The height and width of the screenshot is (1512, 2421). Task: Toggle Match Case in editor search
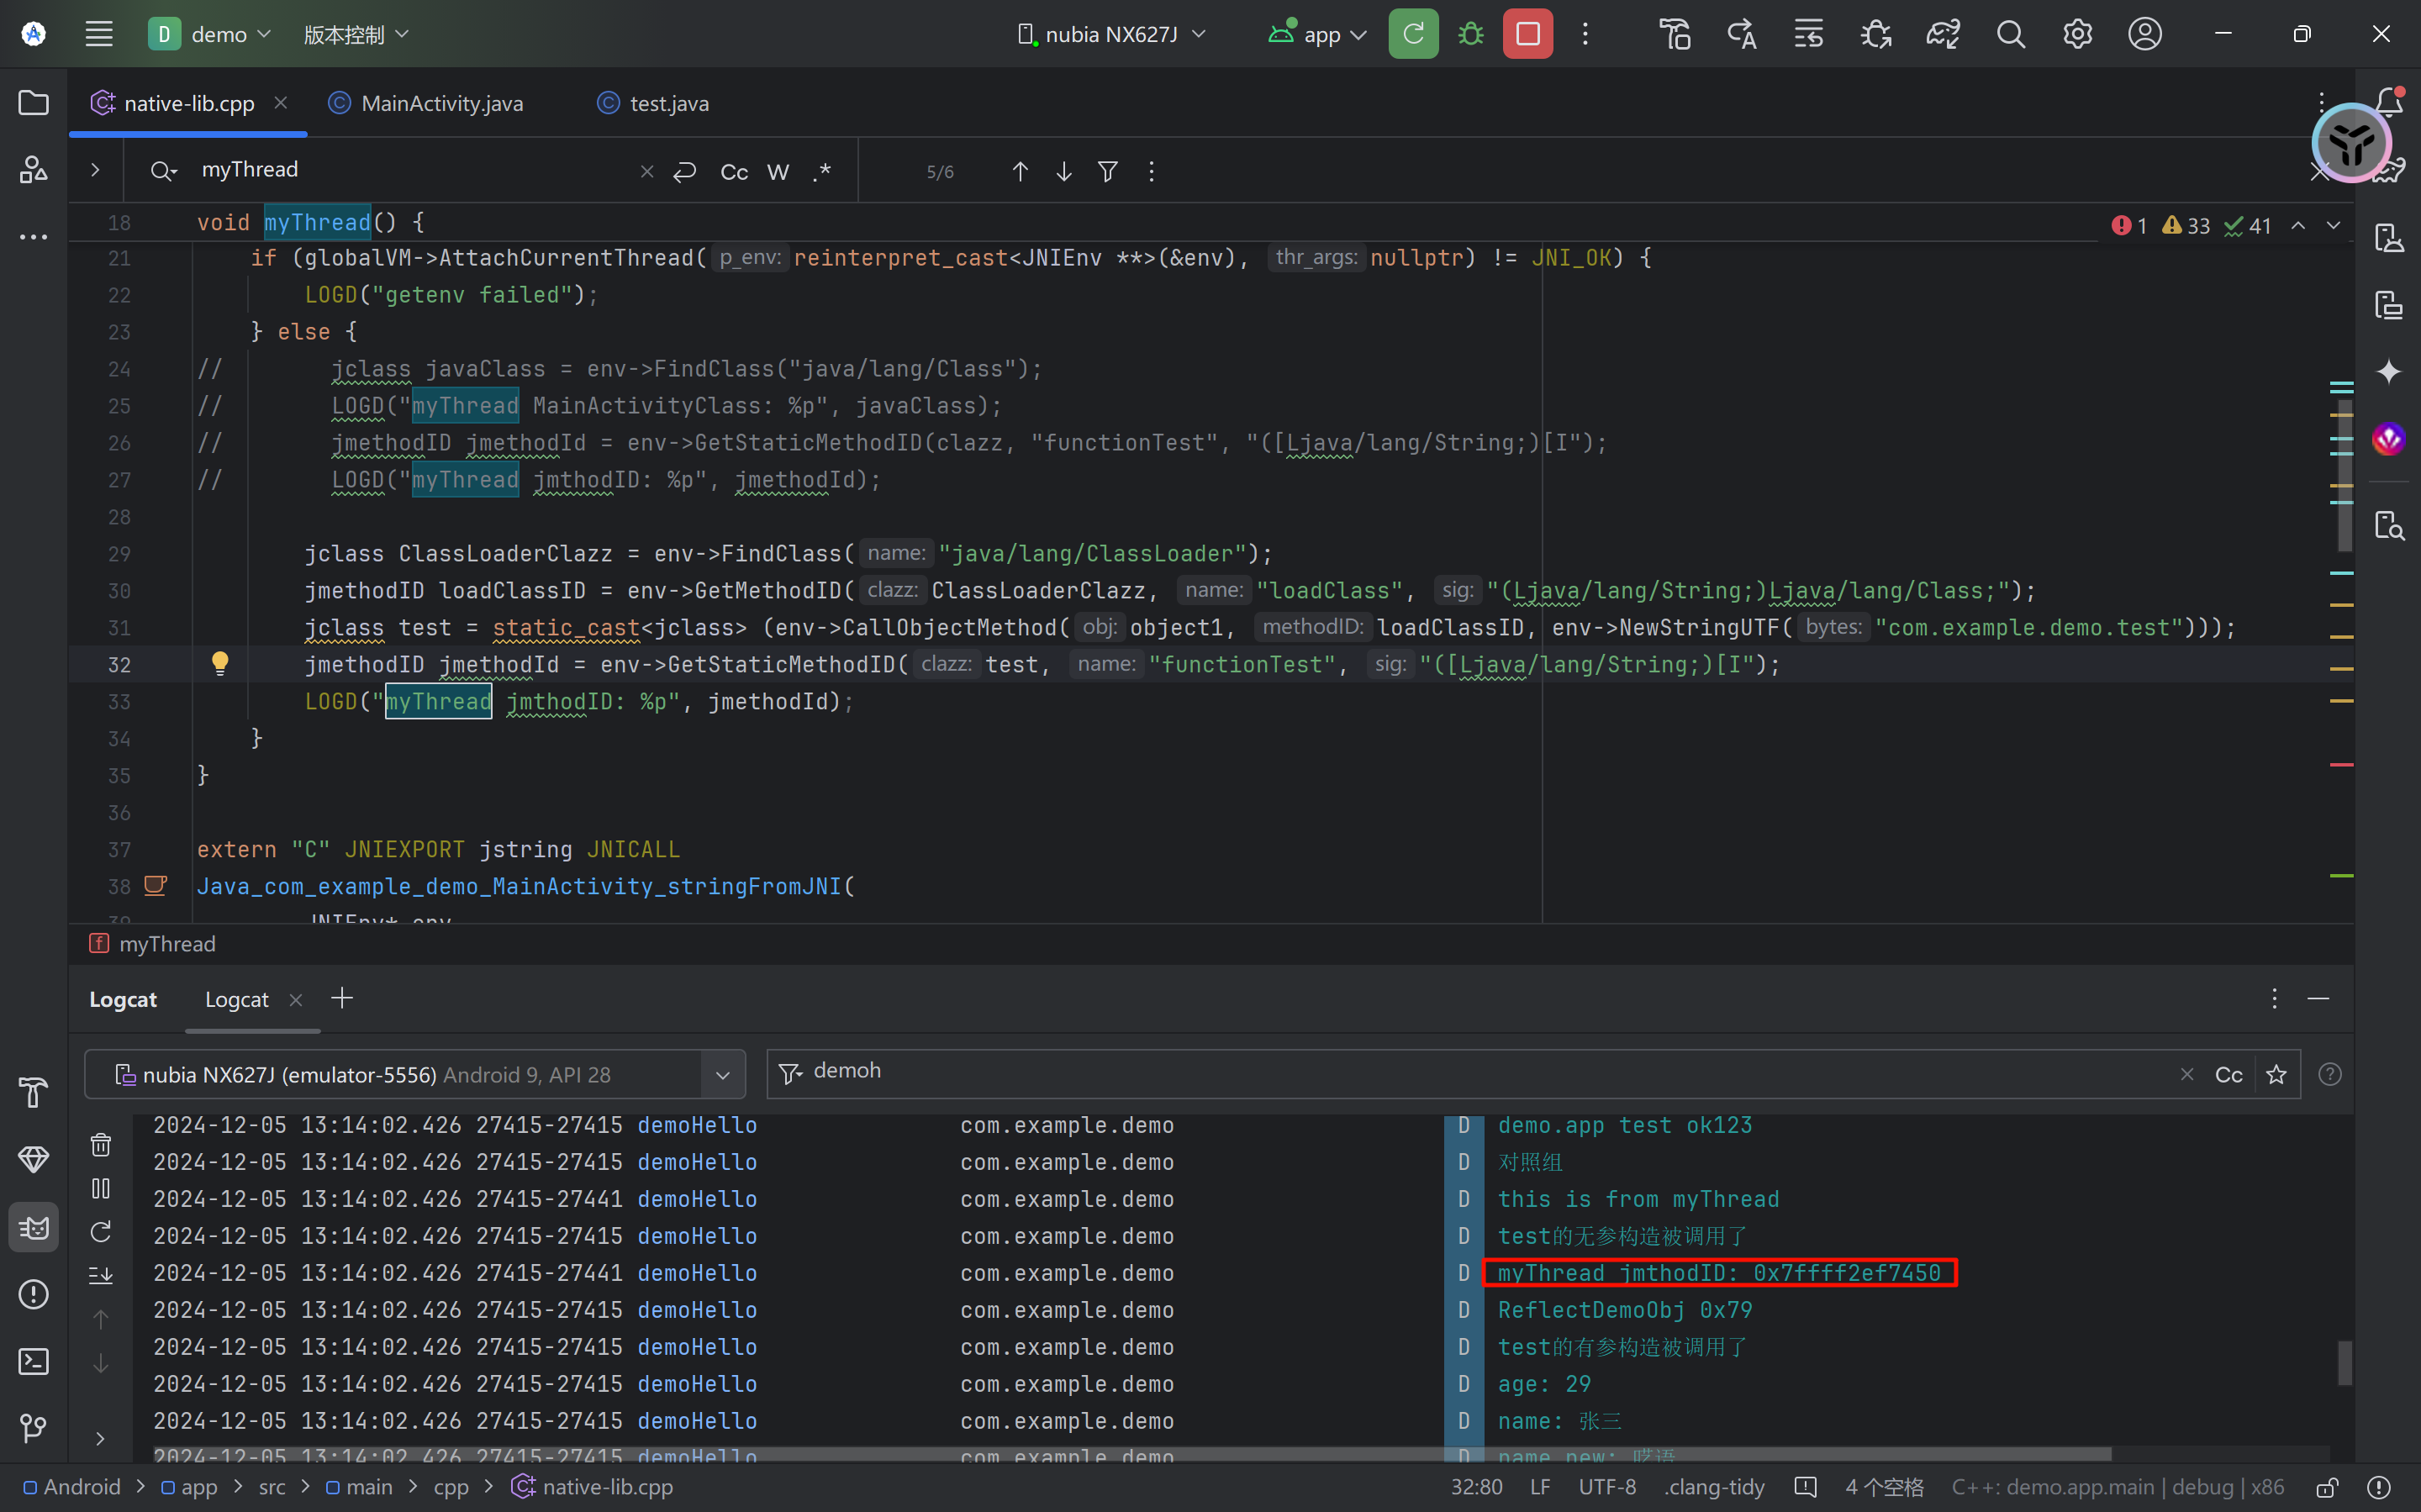tap(733, 172)
